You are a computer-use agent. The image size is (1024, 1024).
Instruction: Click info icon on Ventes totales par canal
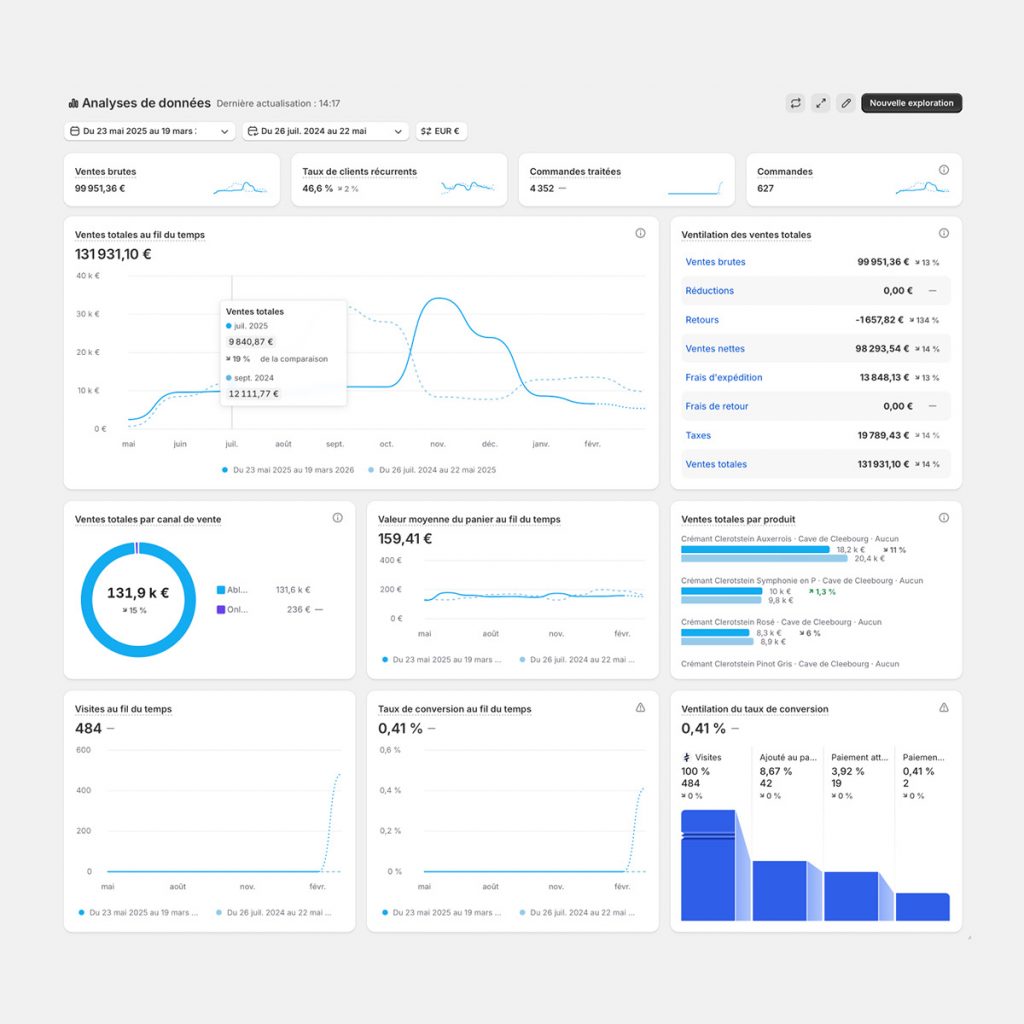click(337, 518)
